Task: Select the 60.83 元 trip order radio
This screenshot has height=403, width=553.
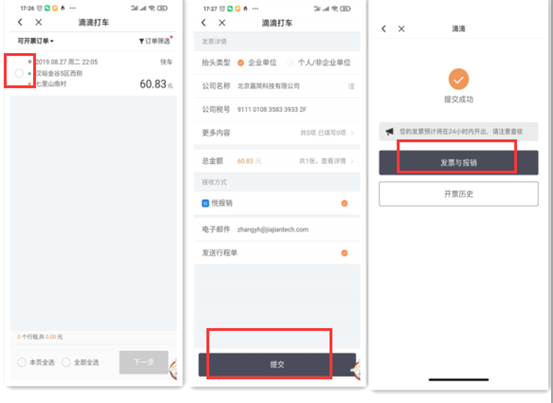Action: coord(19,73)
